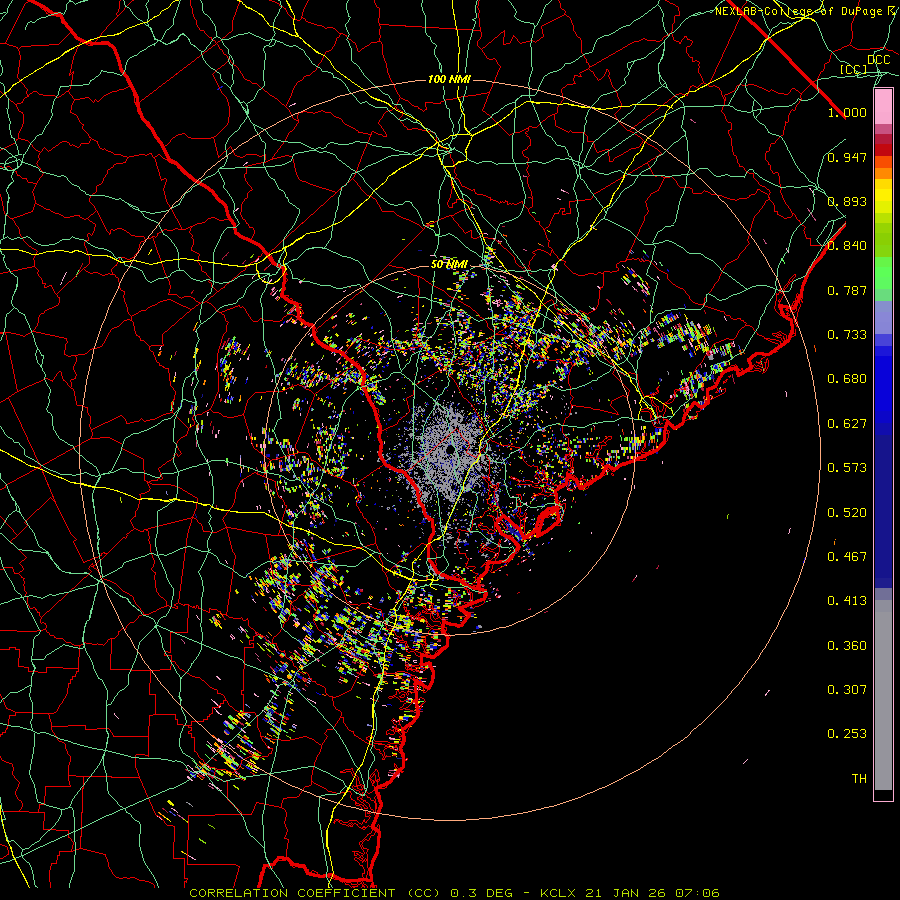Viewport: 900px width, 900px height.
Task: Click the 0.840 scale value
Action: click(847, 246)
